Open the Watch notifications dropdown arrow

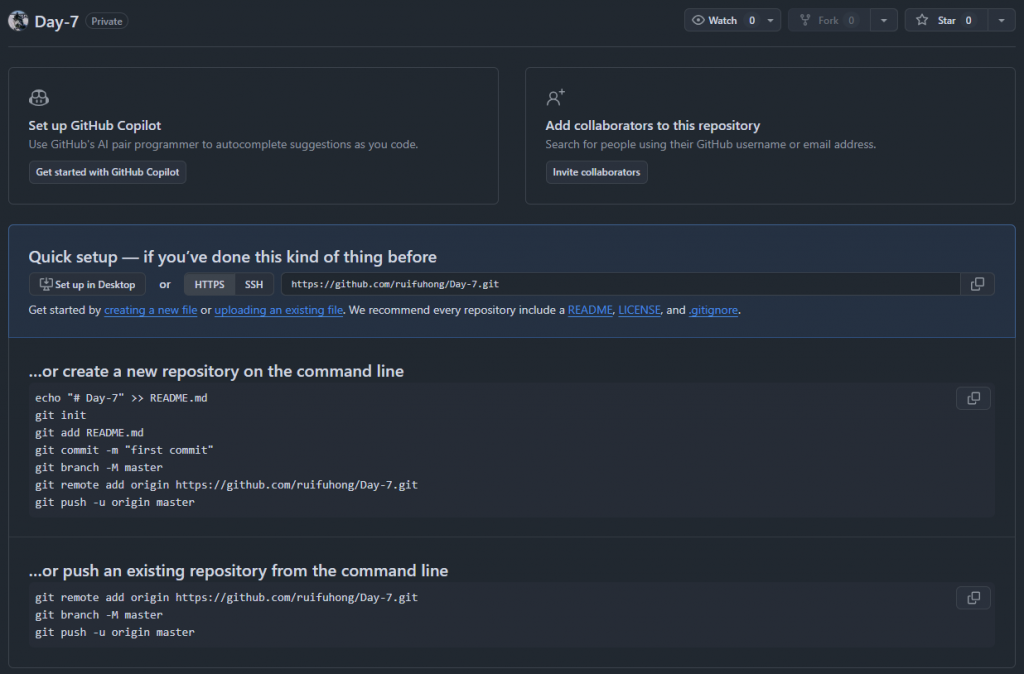pos(771,20)
